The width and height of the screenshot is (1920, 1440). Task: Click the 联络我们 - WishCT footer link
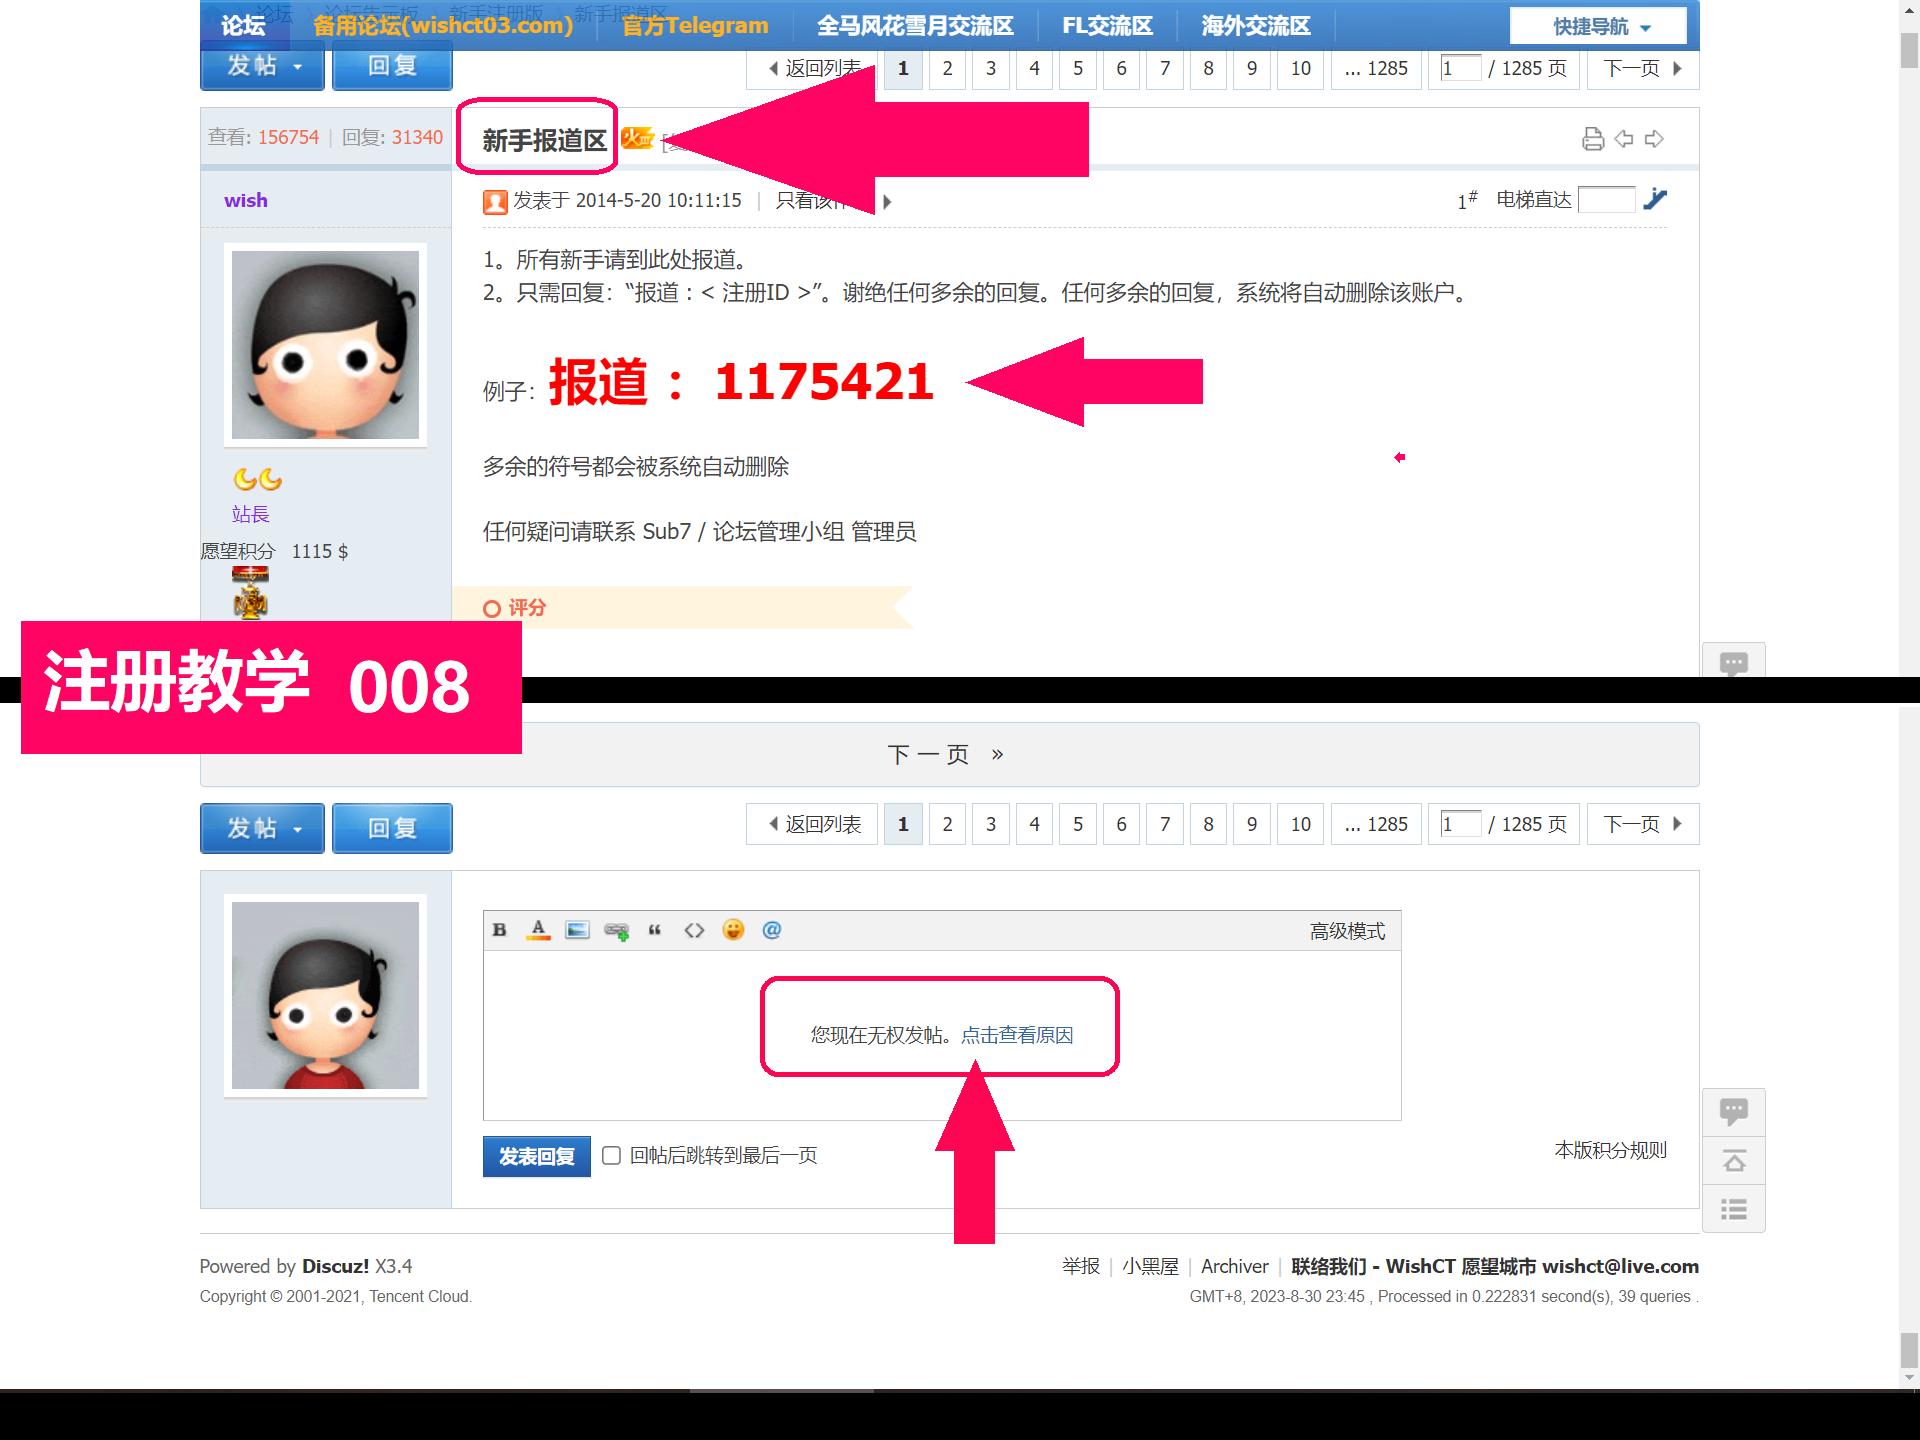pyautogui.click(x=1494, y=1266)
